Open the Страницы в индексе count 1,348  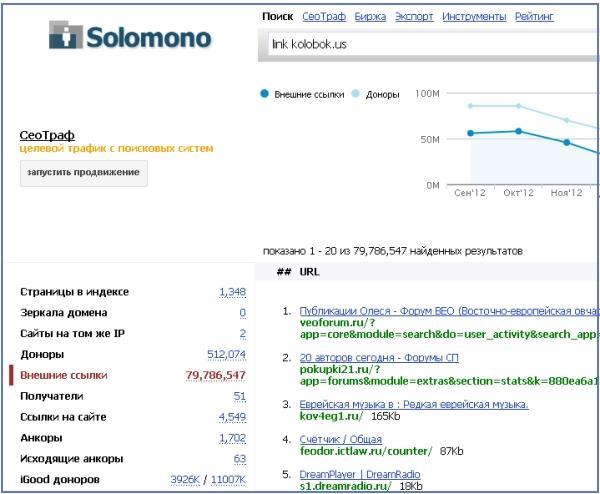(x=232, y=292)
